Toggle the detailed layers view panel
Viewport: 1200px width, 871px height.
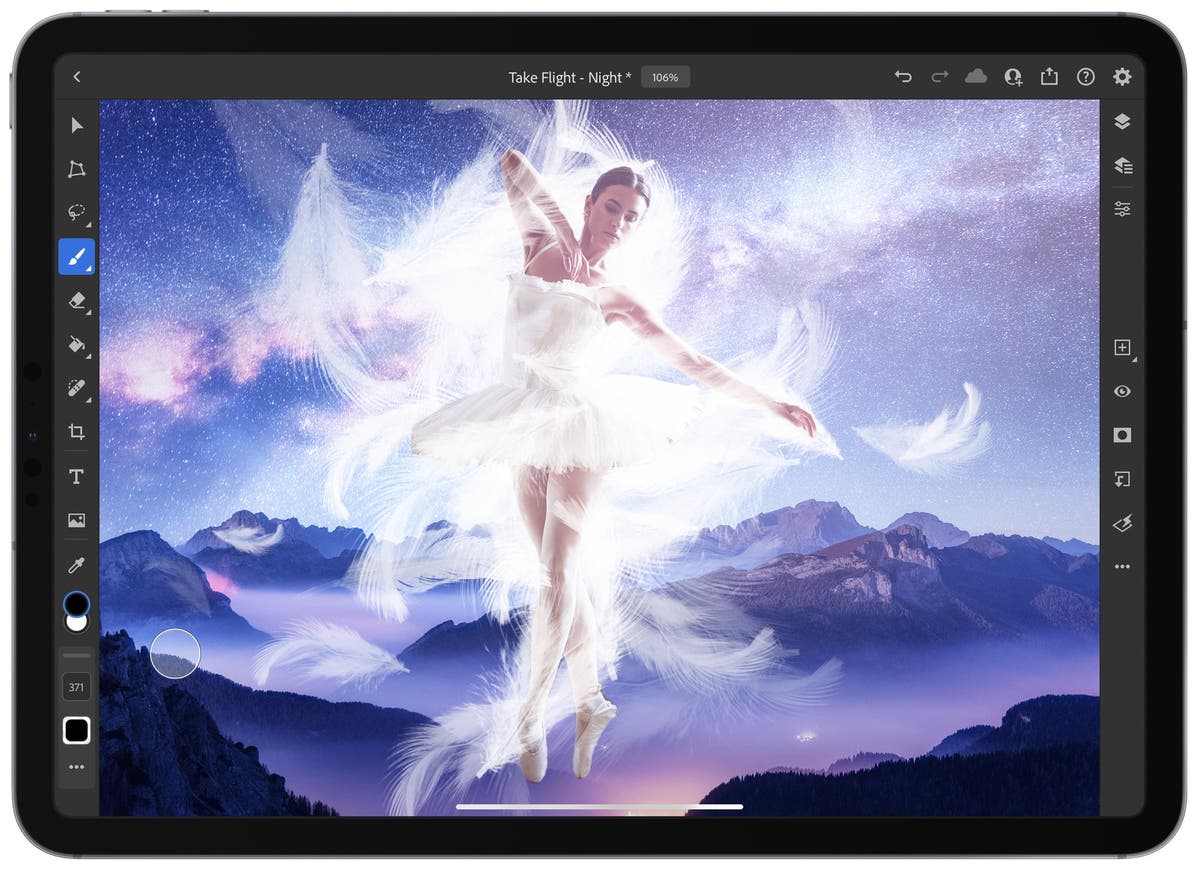point(1122,166)
